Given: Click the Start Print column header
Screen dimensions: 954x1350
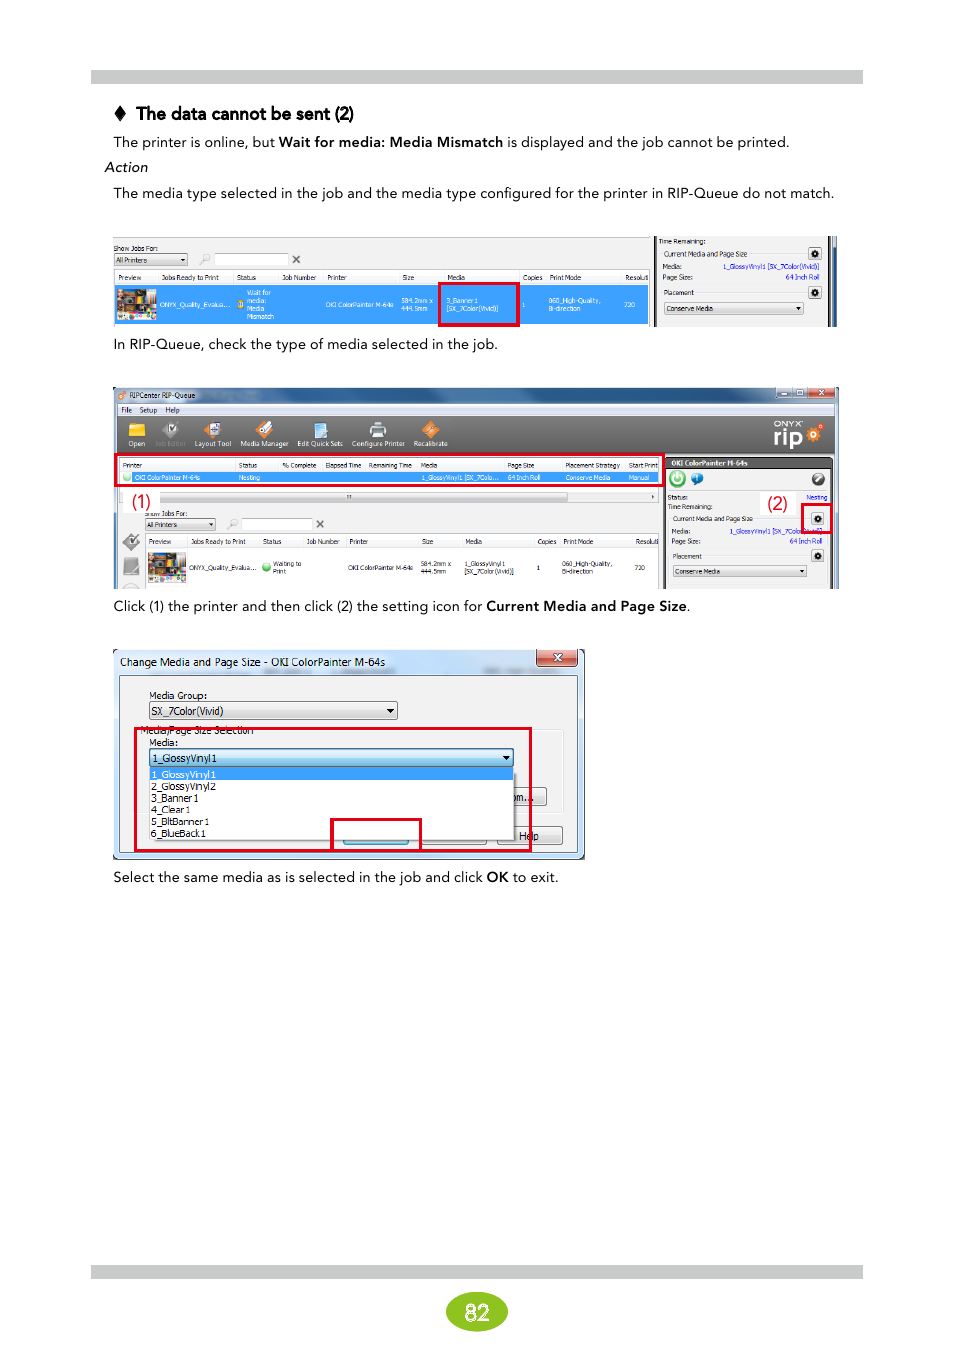Looking at the screenshot, I should tap(643, 465).
